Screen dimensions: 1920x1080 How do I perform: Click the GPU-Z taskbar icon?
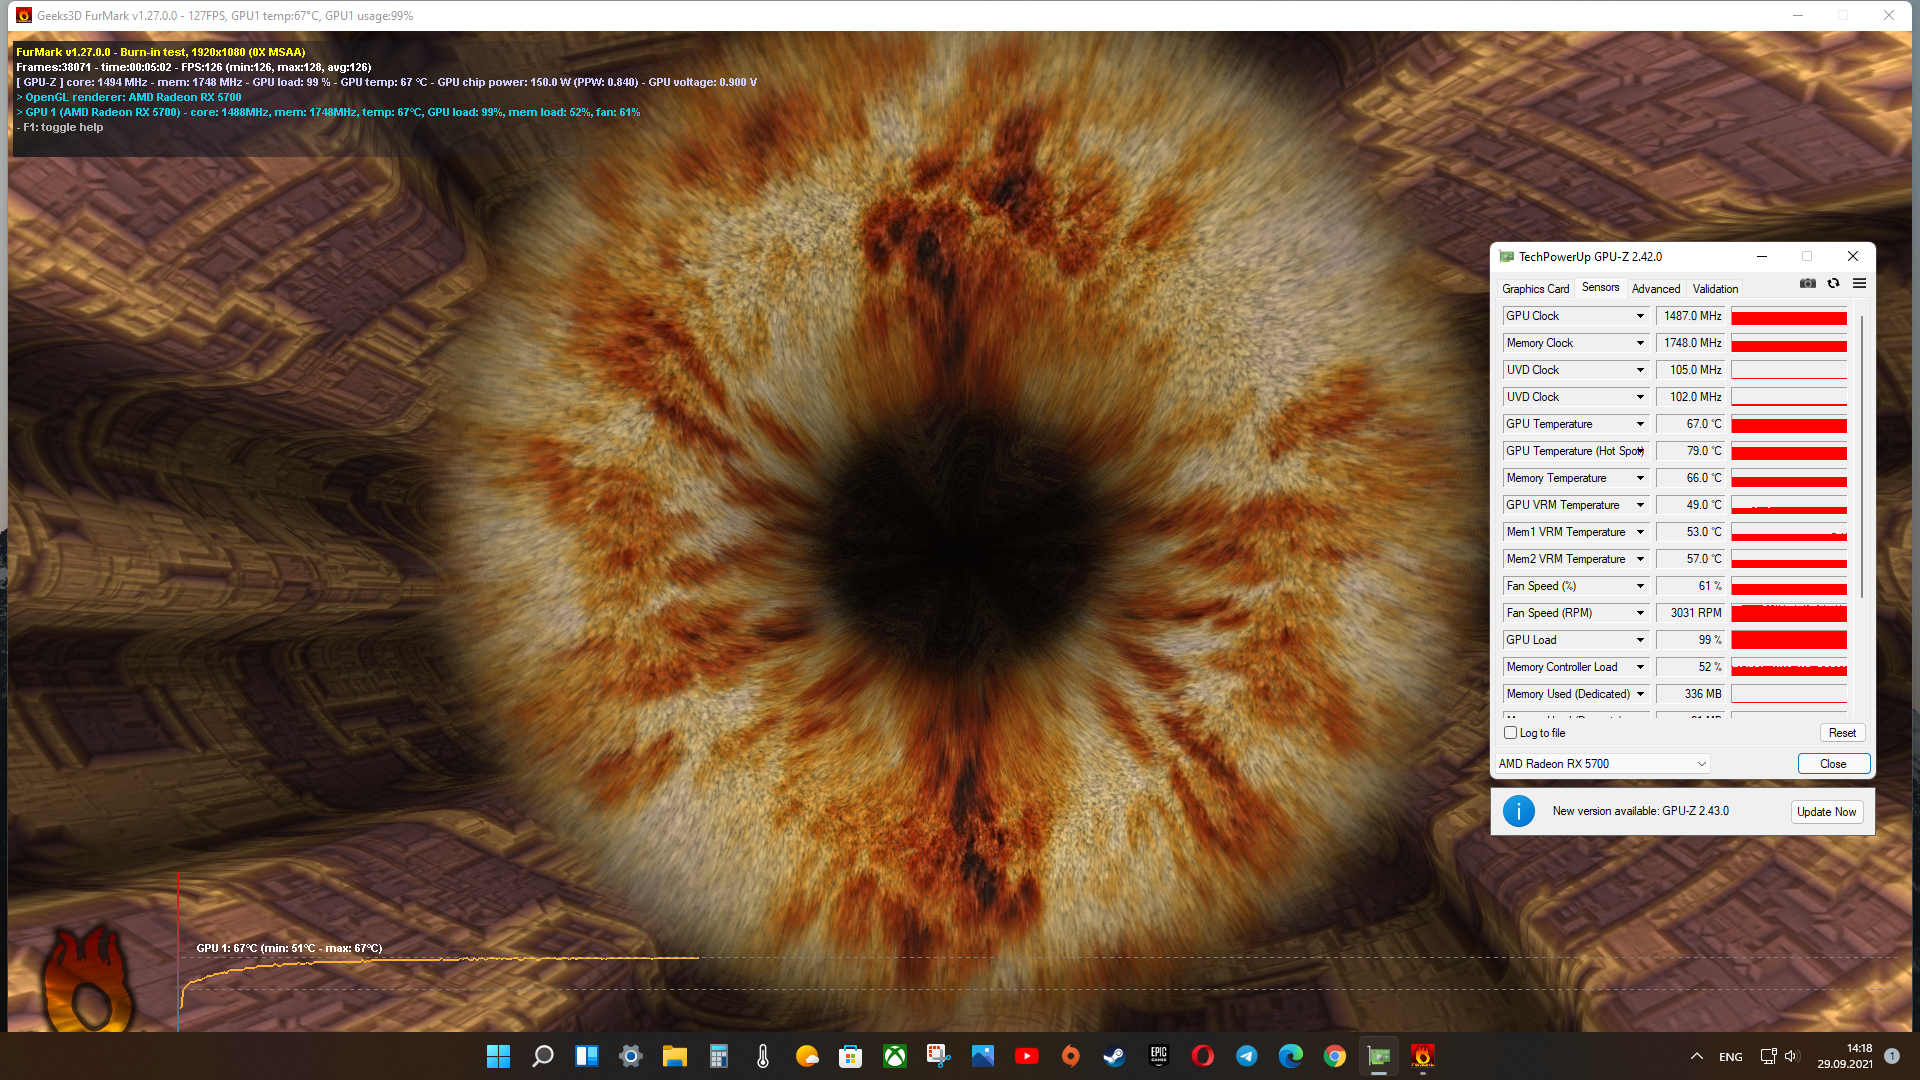(1379, 1056)
